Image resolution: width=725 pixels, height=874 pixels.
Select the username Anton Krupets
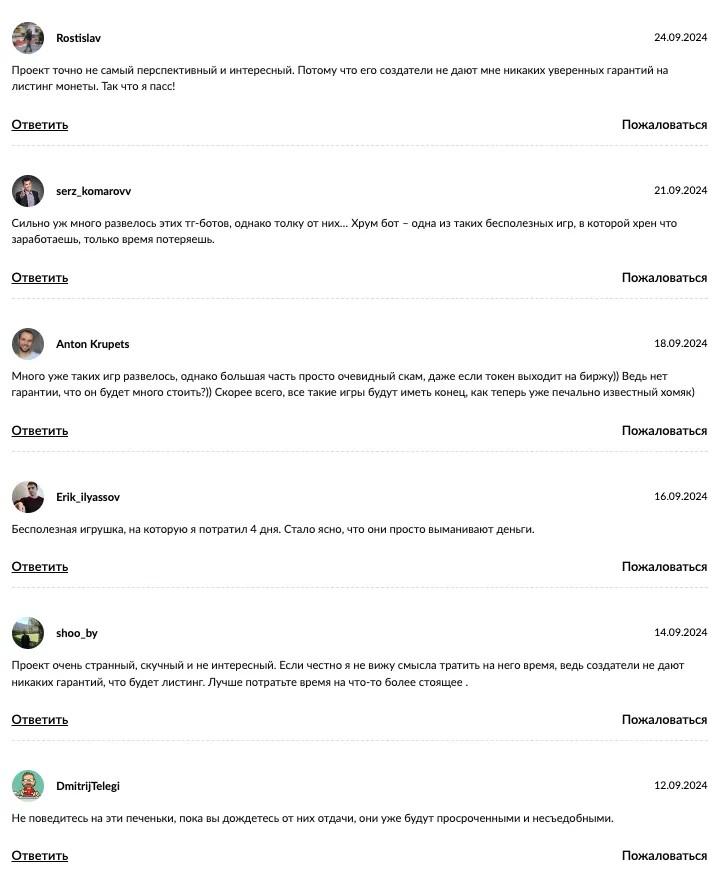93,344
